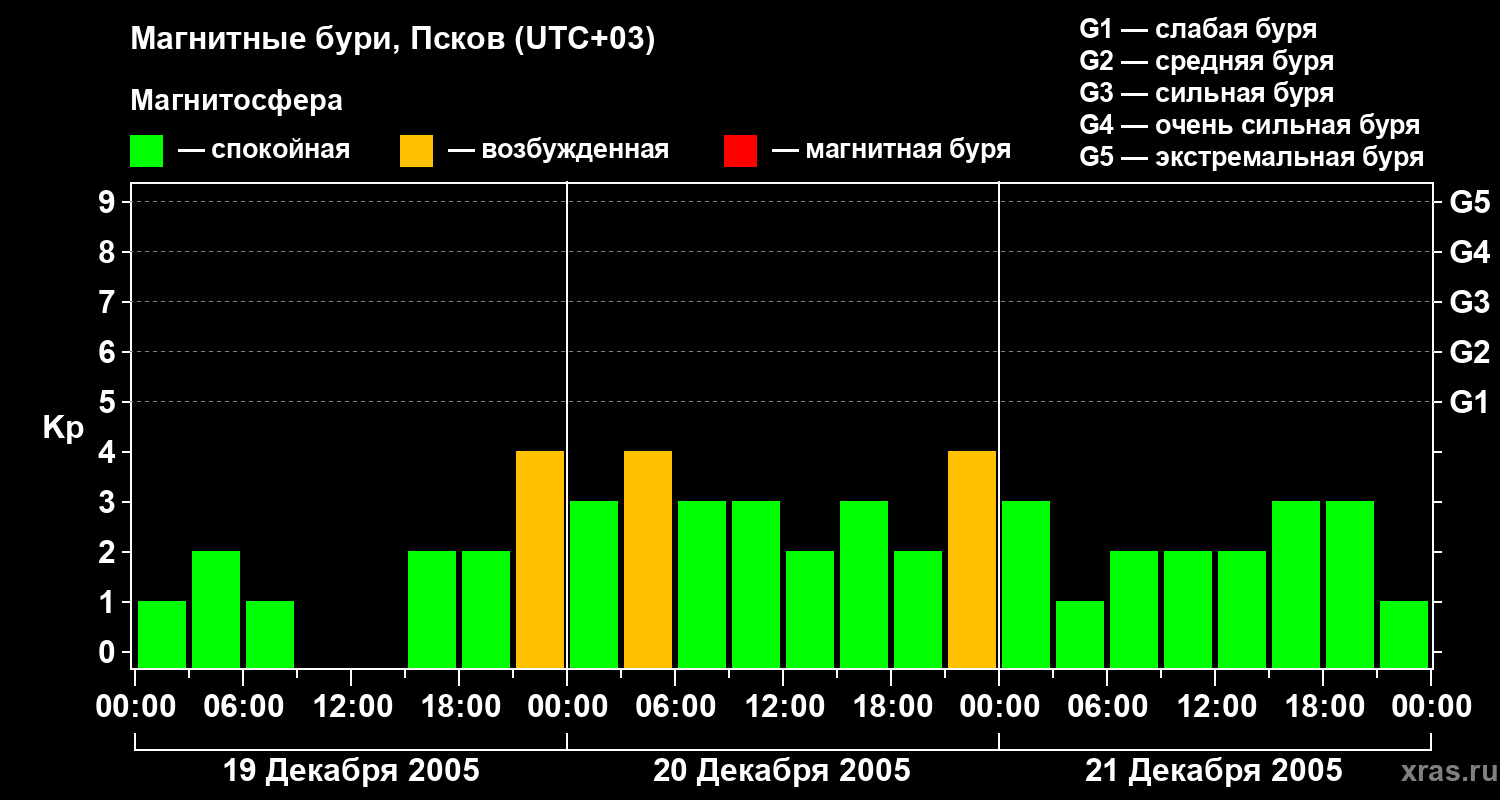Click the G4 mark on the right axis
Image resolution: width=1500 pixels, height=800 pixels.
point(1469,252)
